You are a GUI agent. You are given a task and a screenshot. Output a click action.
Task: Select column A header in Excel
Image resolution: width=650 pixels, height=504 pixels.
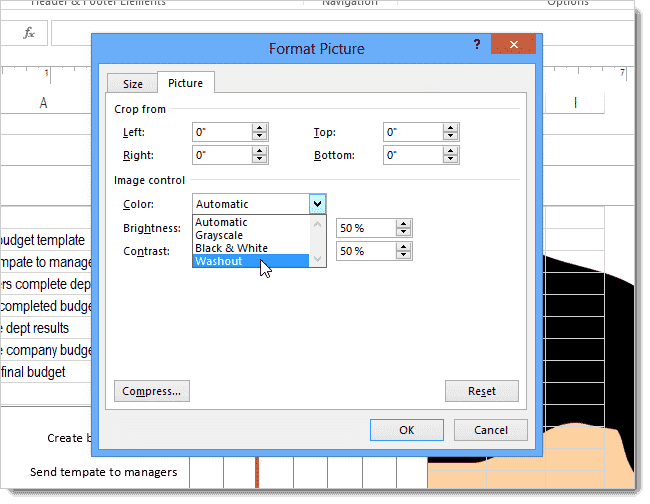pyautogui.click(x=44, y=102)
